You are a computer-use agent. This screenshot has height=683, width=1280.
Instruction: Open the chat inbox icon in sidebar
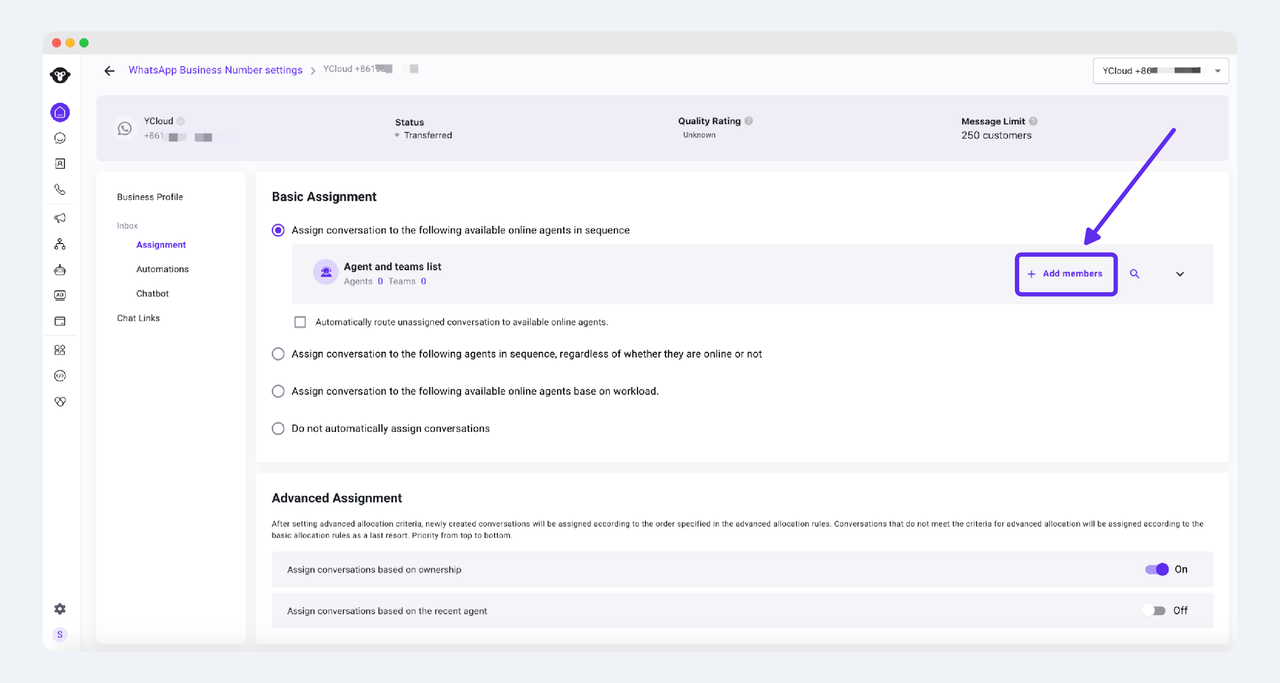(60, 138)
